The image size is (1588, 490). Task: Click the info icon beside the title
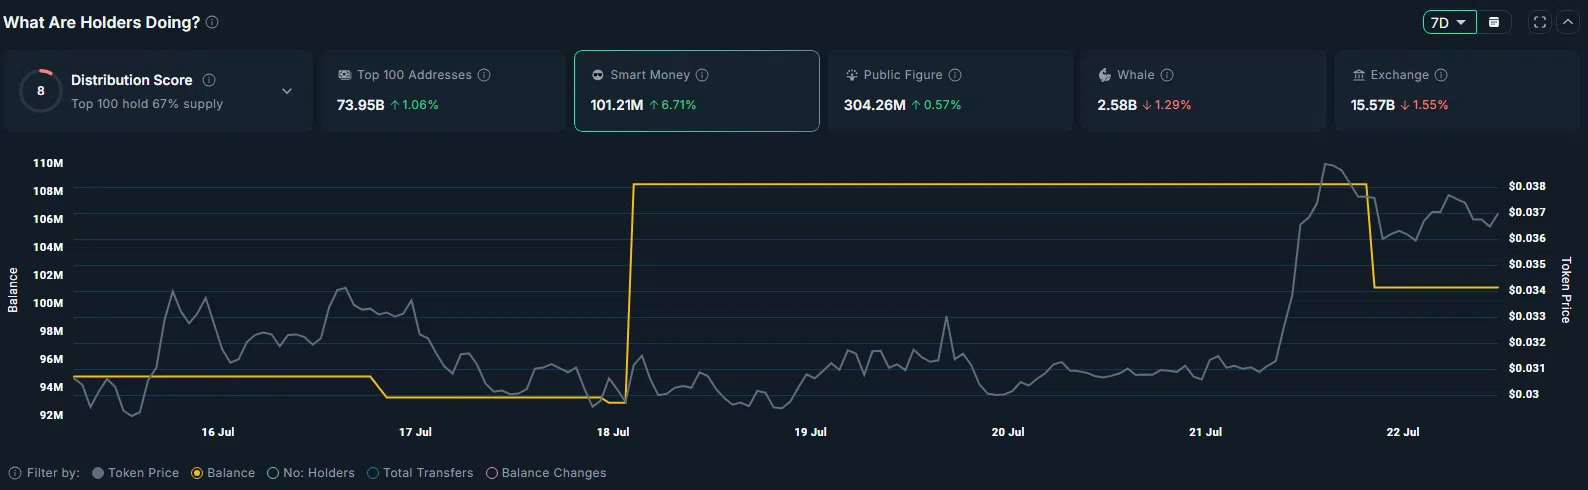pyautogui.click(x=212, y=22)
